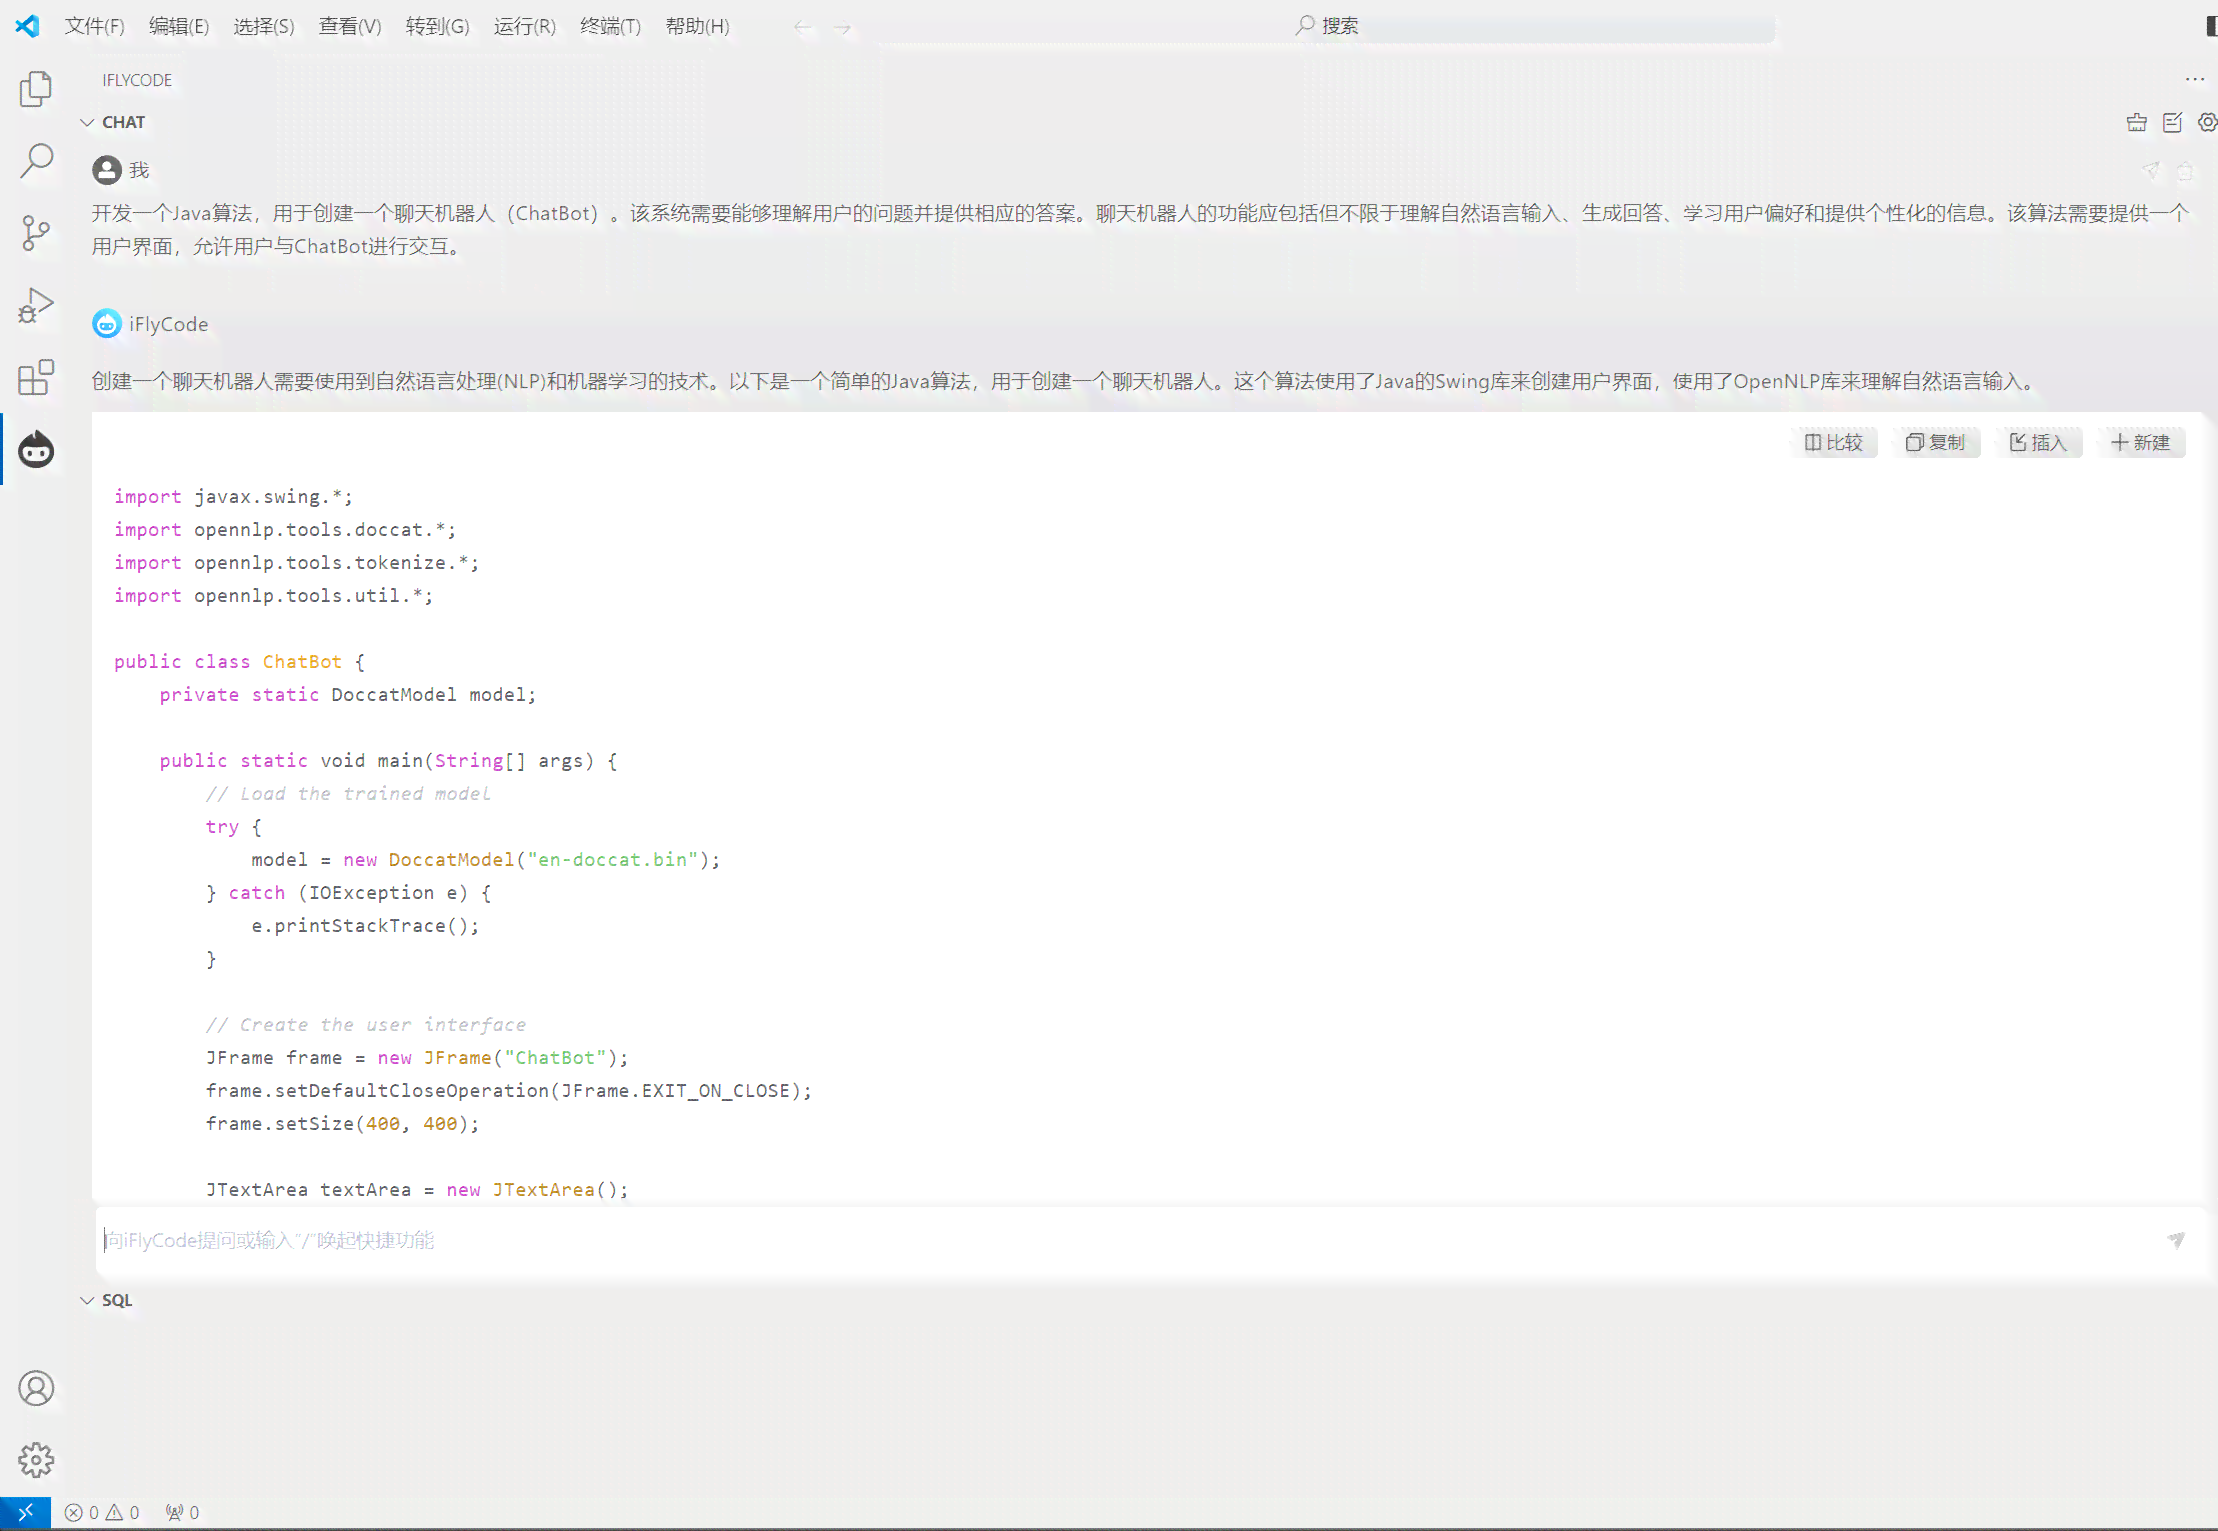Click the 'import opennlp.tools.tokenize.*;' line
The width and height of the screenshot is (2218, 1531).
pos(296,562)
